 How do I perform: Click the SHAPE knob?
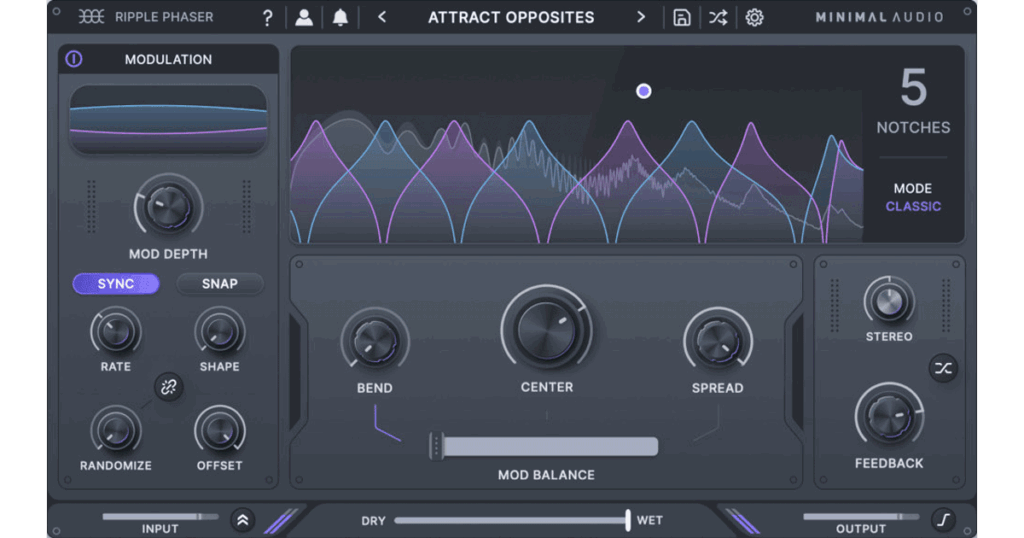[219, 332]
